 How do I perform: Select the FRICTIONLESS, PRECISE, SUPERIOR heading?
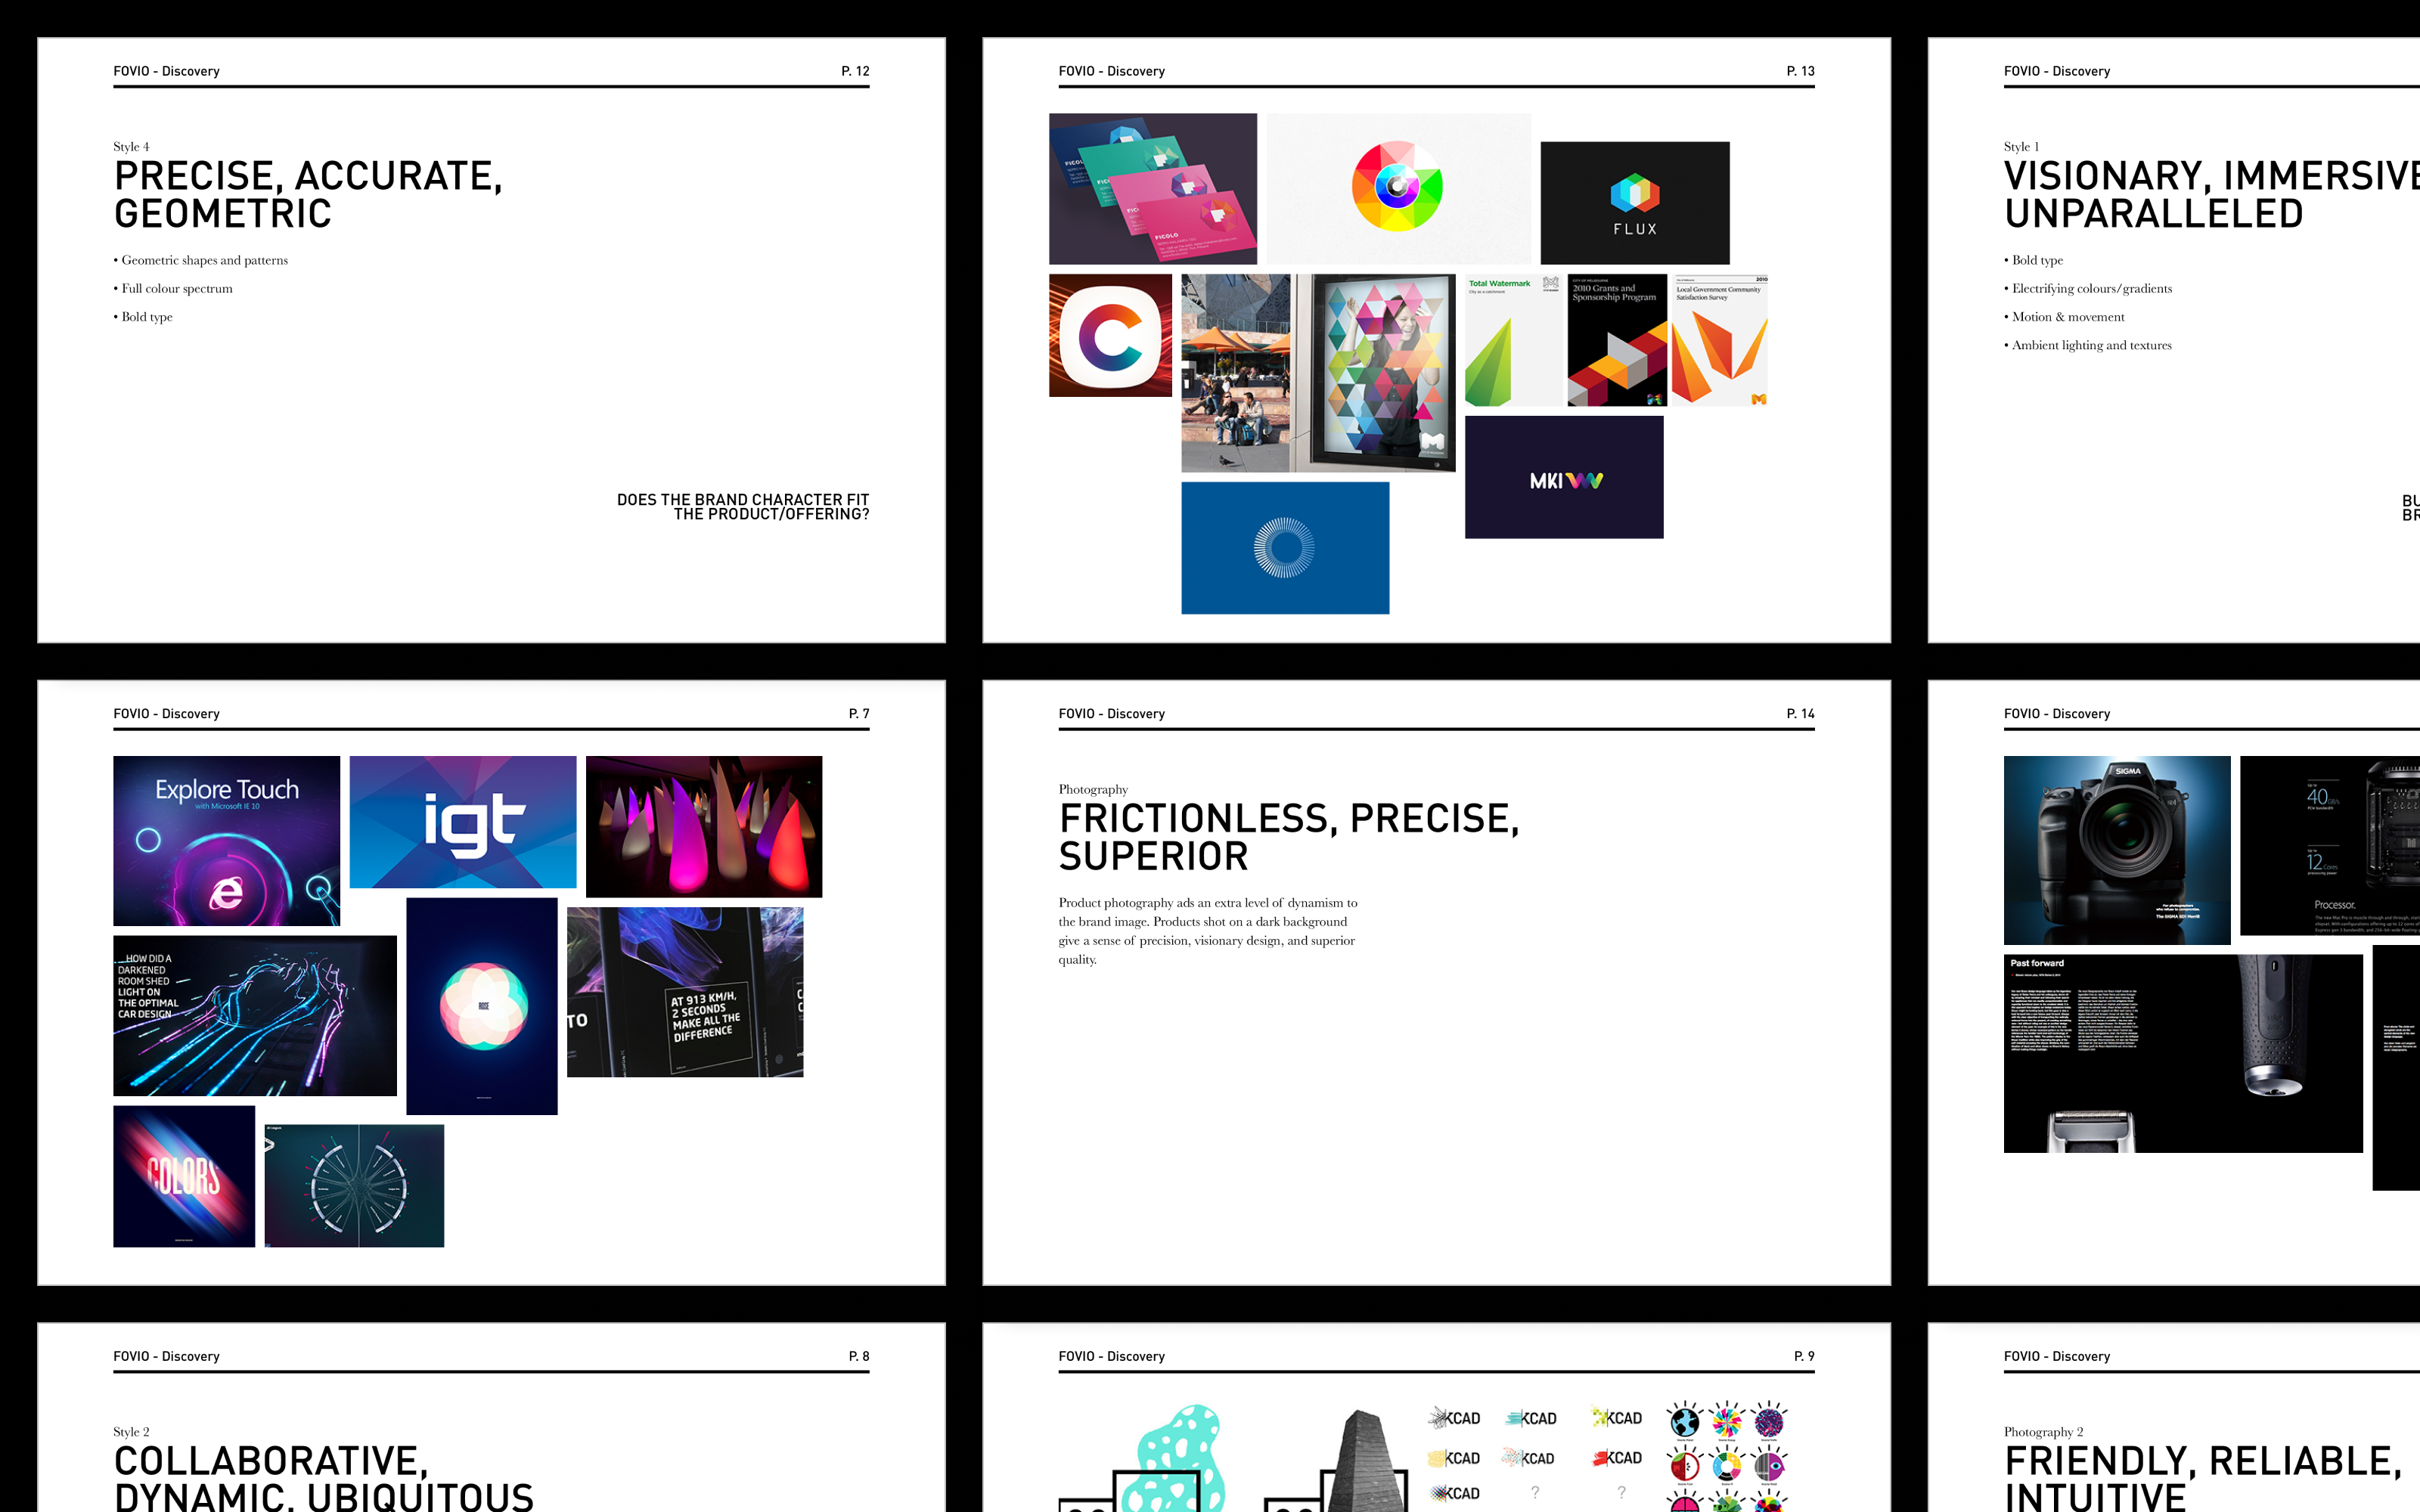(1288, 837)
